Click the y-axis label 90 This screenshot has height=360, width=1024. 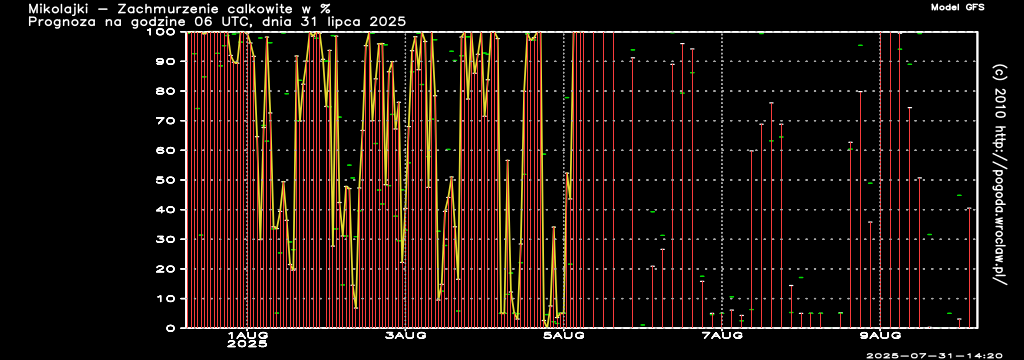[x=166, y=61]
